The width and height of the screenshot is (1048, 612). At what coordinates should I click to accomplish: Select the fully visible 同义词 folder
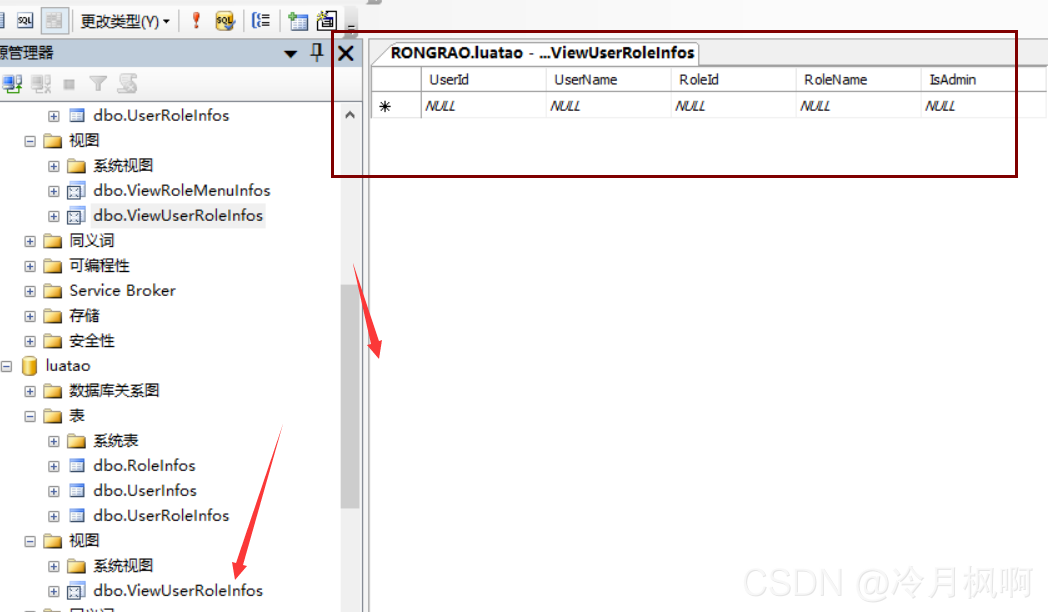(92, 241)
